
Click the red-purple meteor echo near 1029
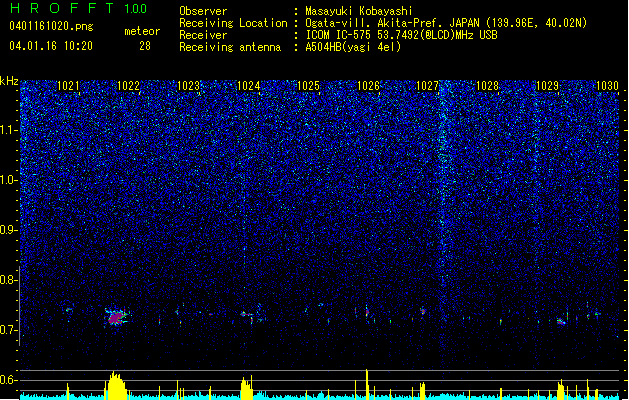click(561, 321)
